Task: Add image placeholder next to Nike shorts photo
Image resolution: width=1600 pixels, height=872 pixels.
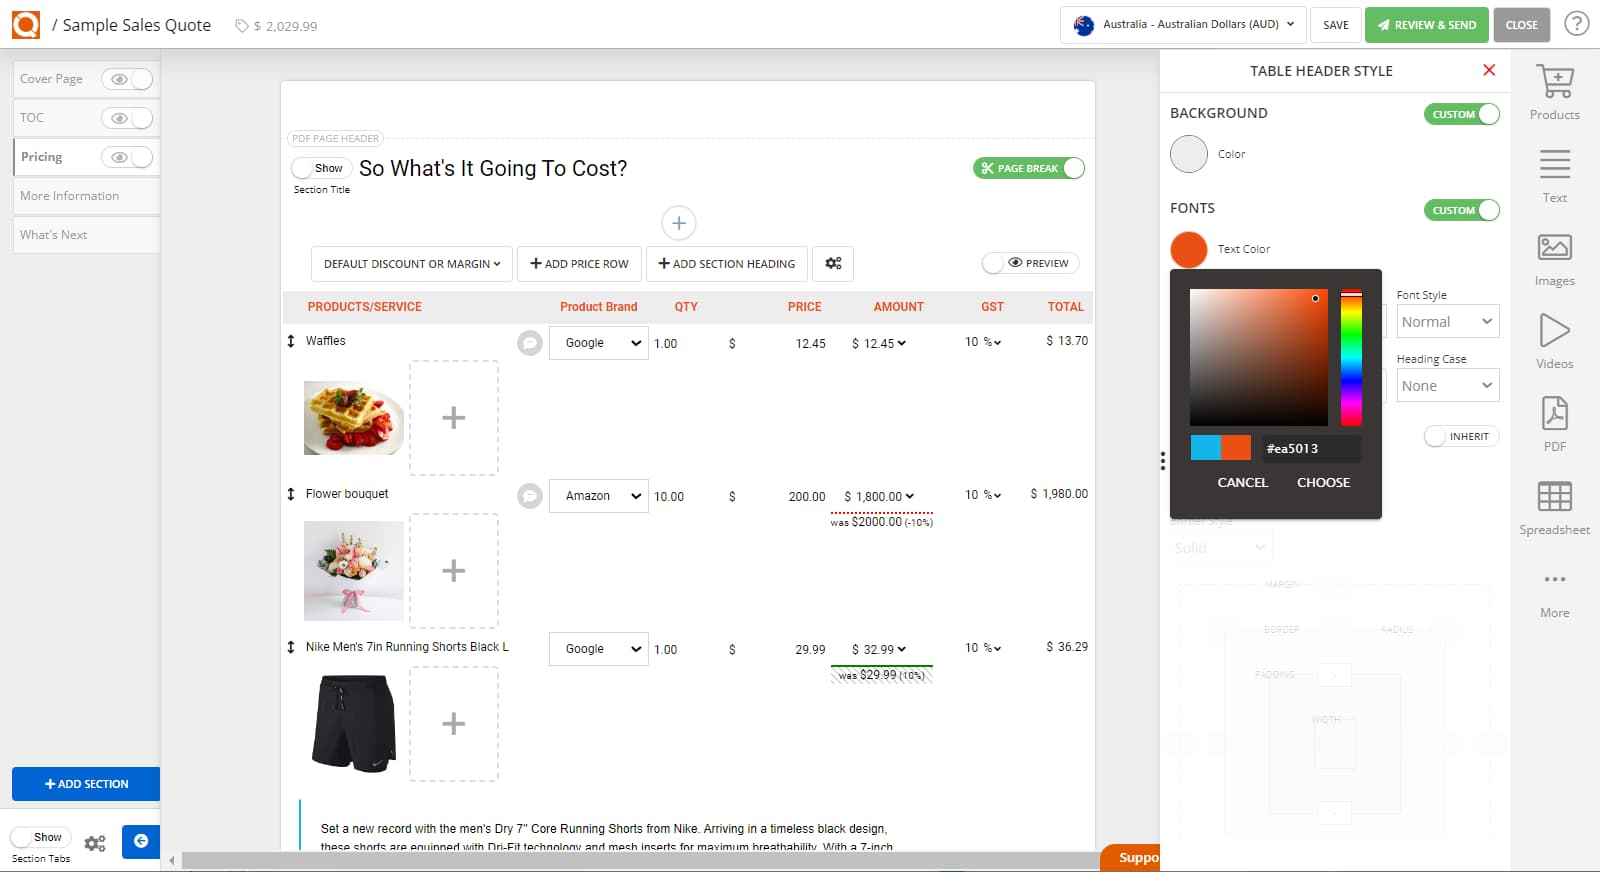Action: (x=454, y=724)
